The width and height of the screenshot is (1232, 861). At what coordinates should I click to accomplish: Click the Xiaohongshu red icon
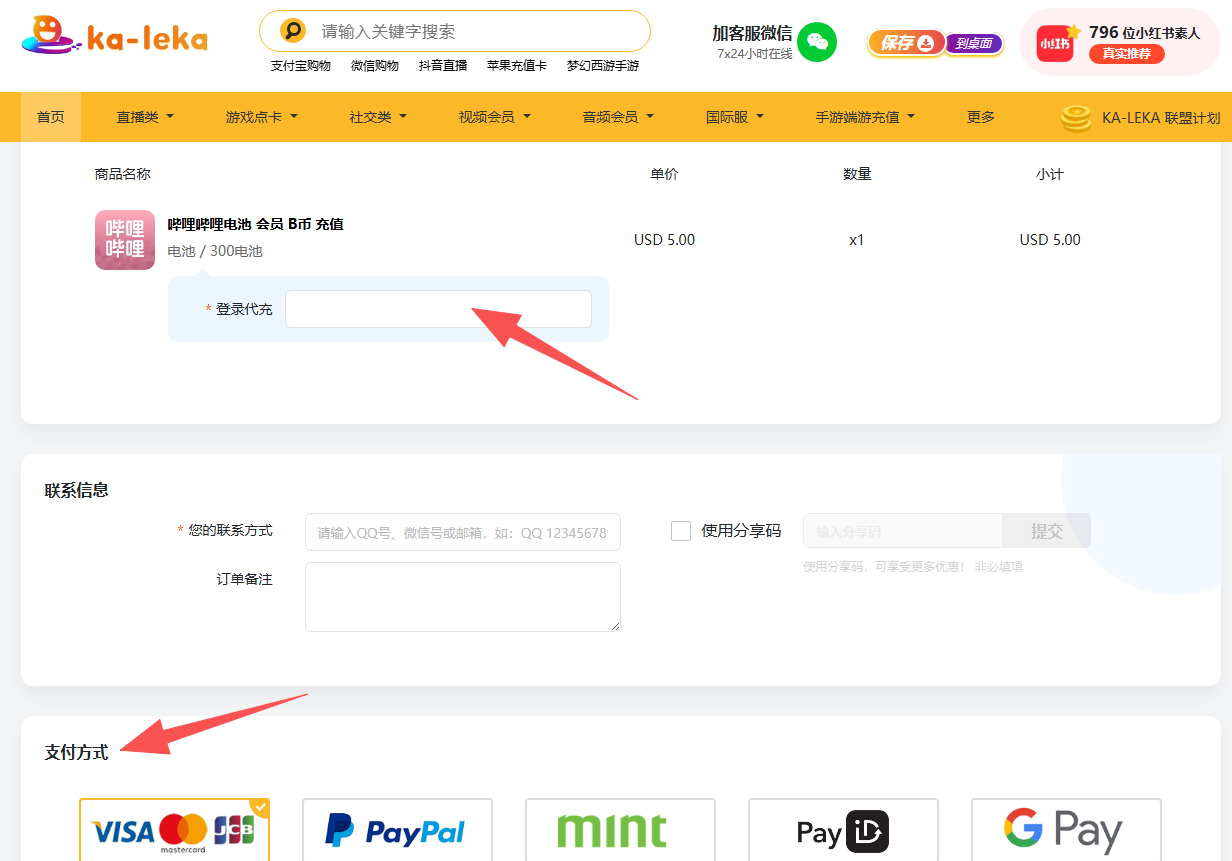[1054, 43]
